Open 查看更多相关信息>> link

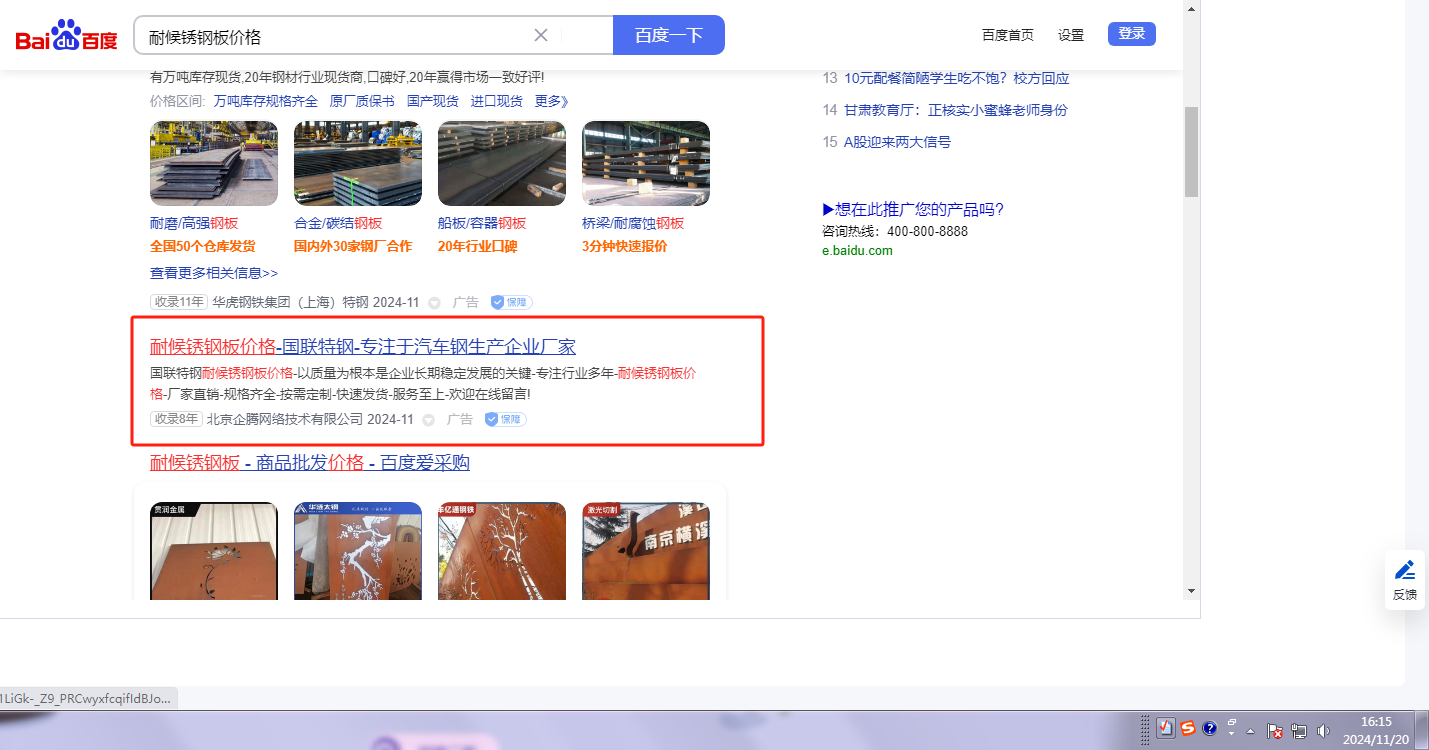(x=214, y=273)
